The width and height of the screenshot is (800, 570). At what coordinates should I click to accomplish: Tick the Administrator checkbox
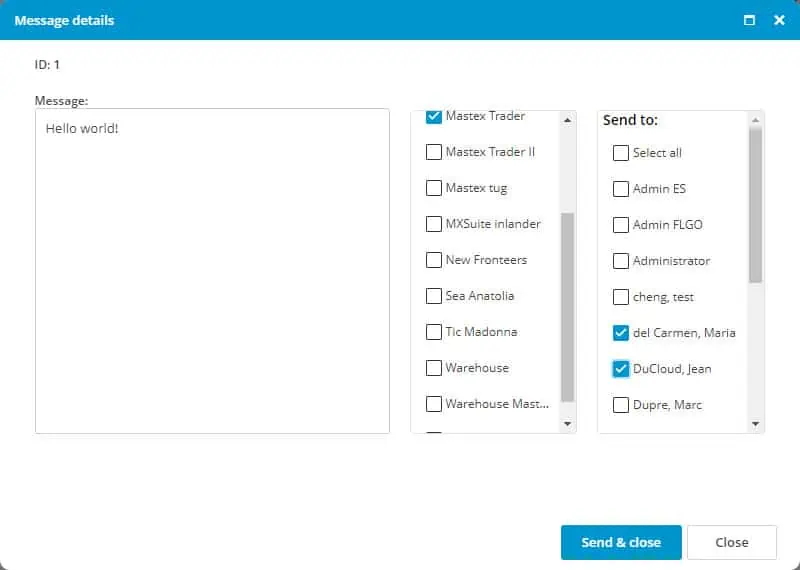coord(621,261)
